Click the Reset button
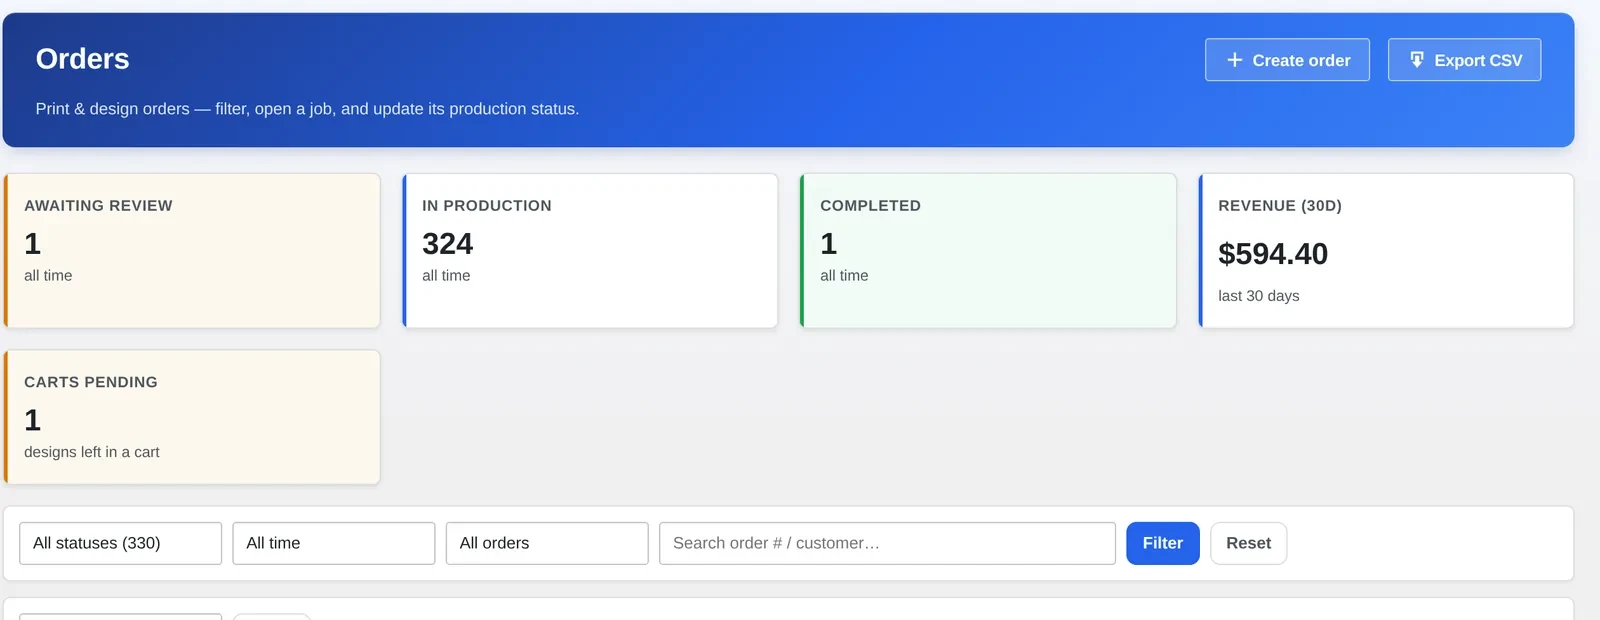Viewport: 1600px width, 620px height. 1248,543
